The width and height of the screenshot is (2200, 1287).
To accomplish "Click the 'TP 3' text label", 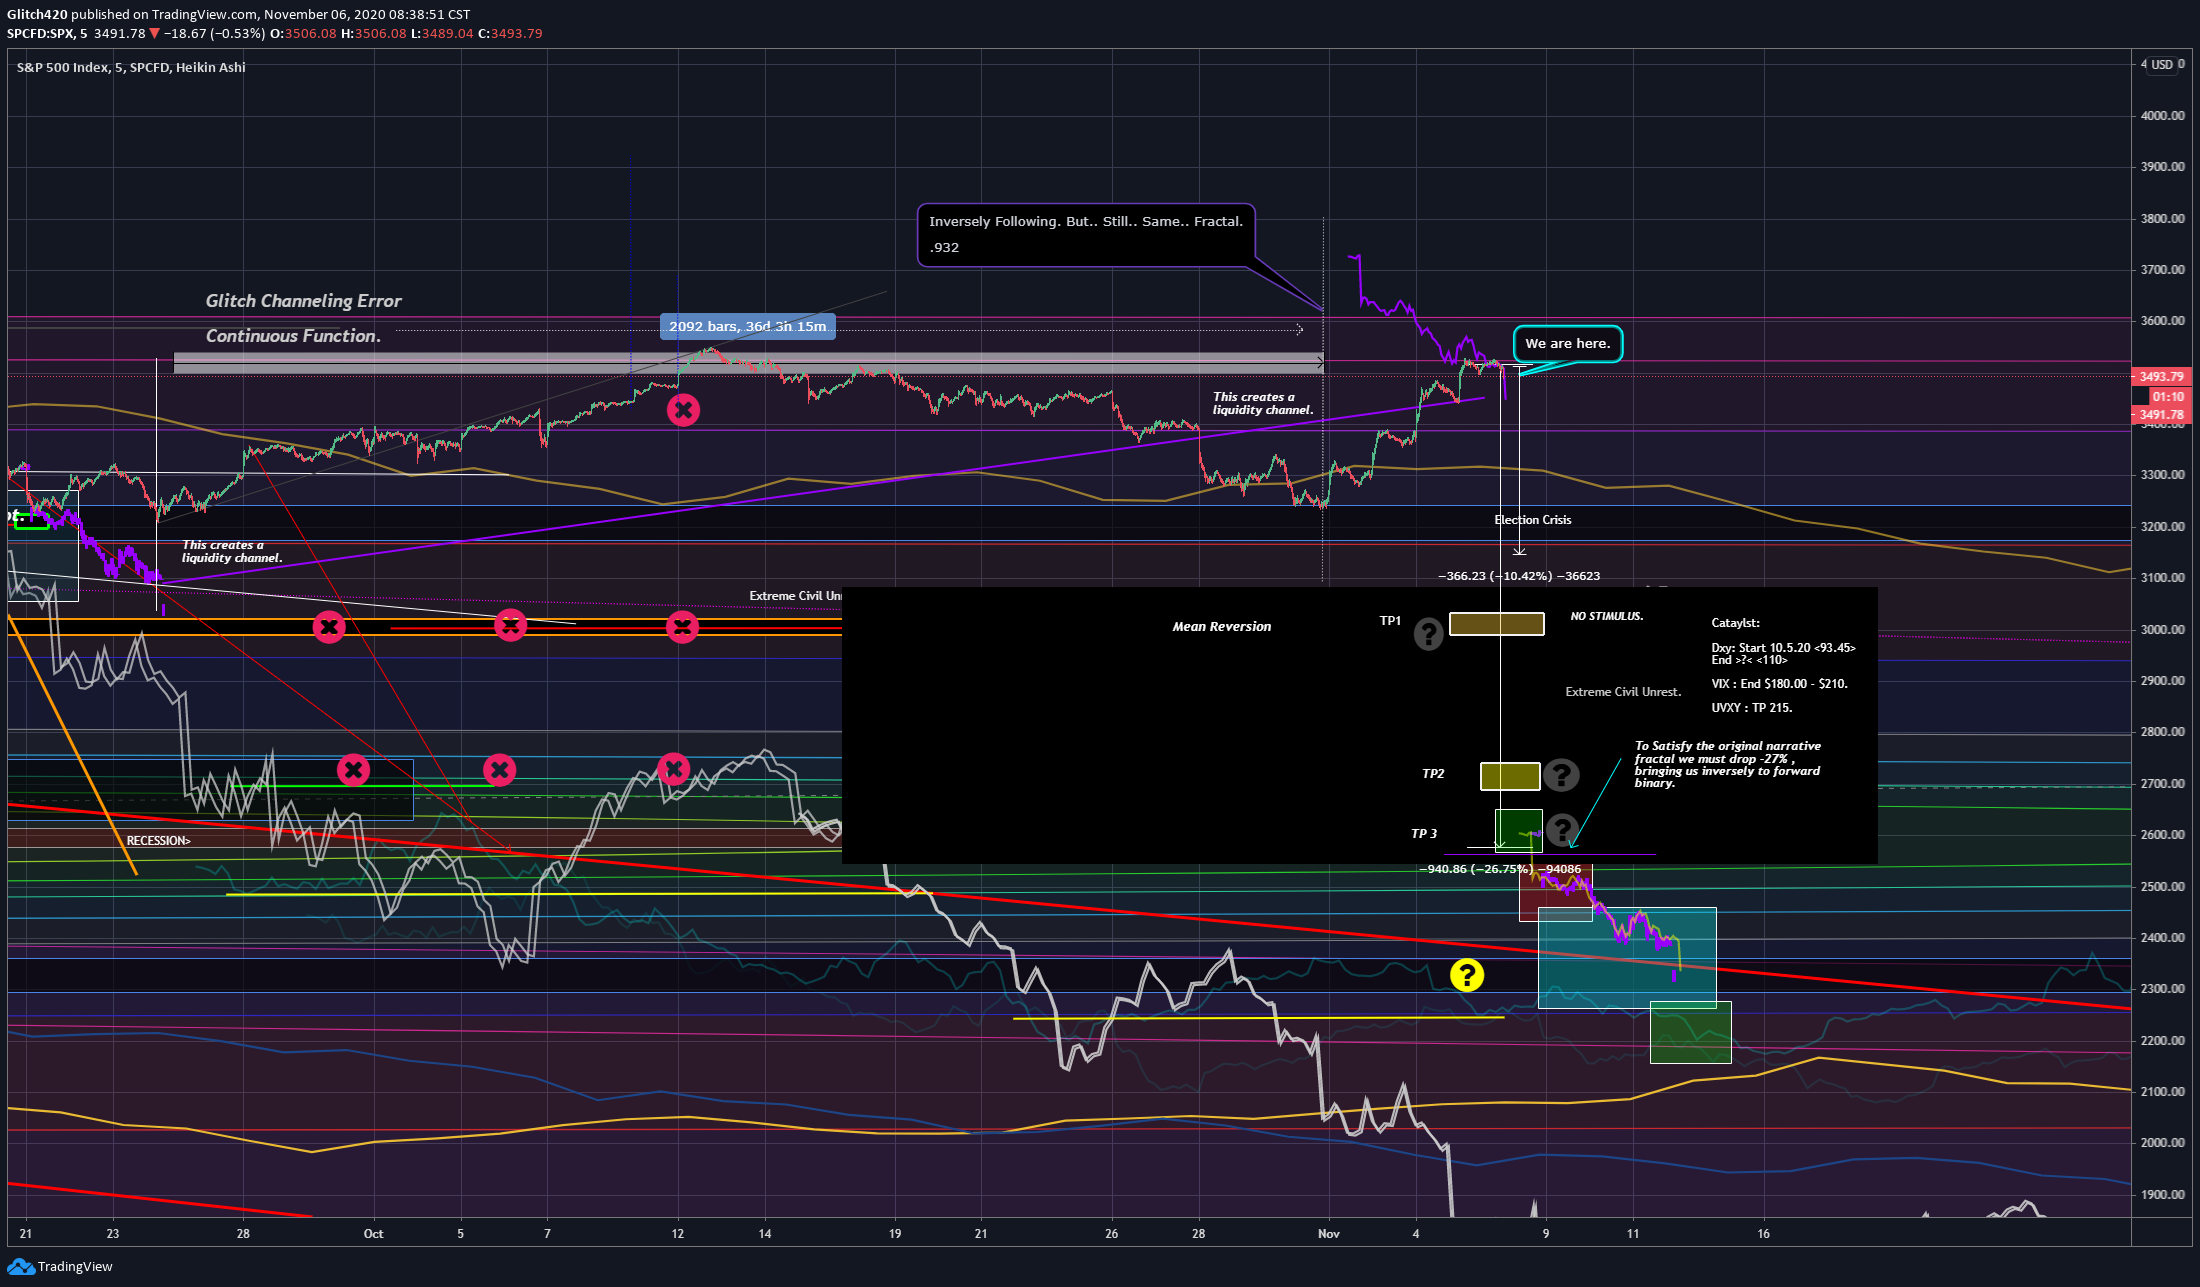I will (1424, 834).
